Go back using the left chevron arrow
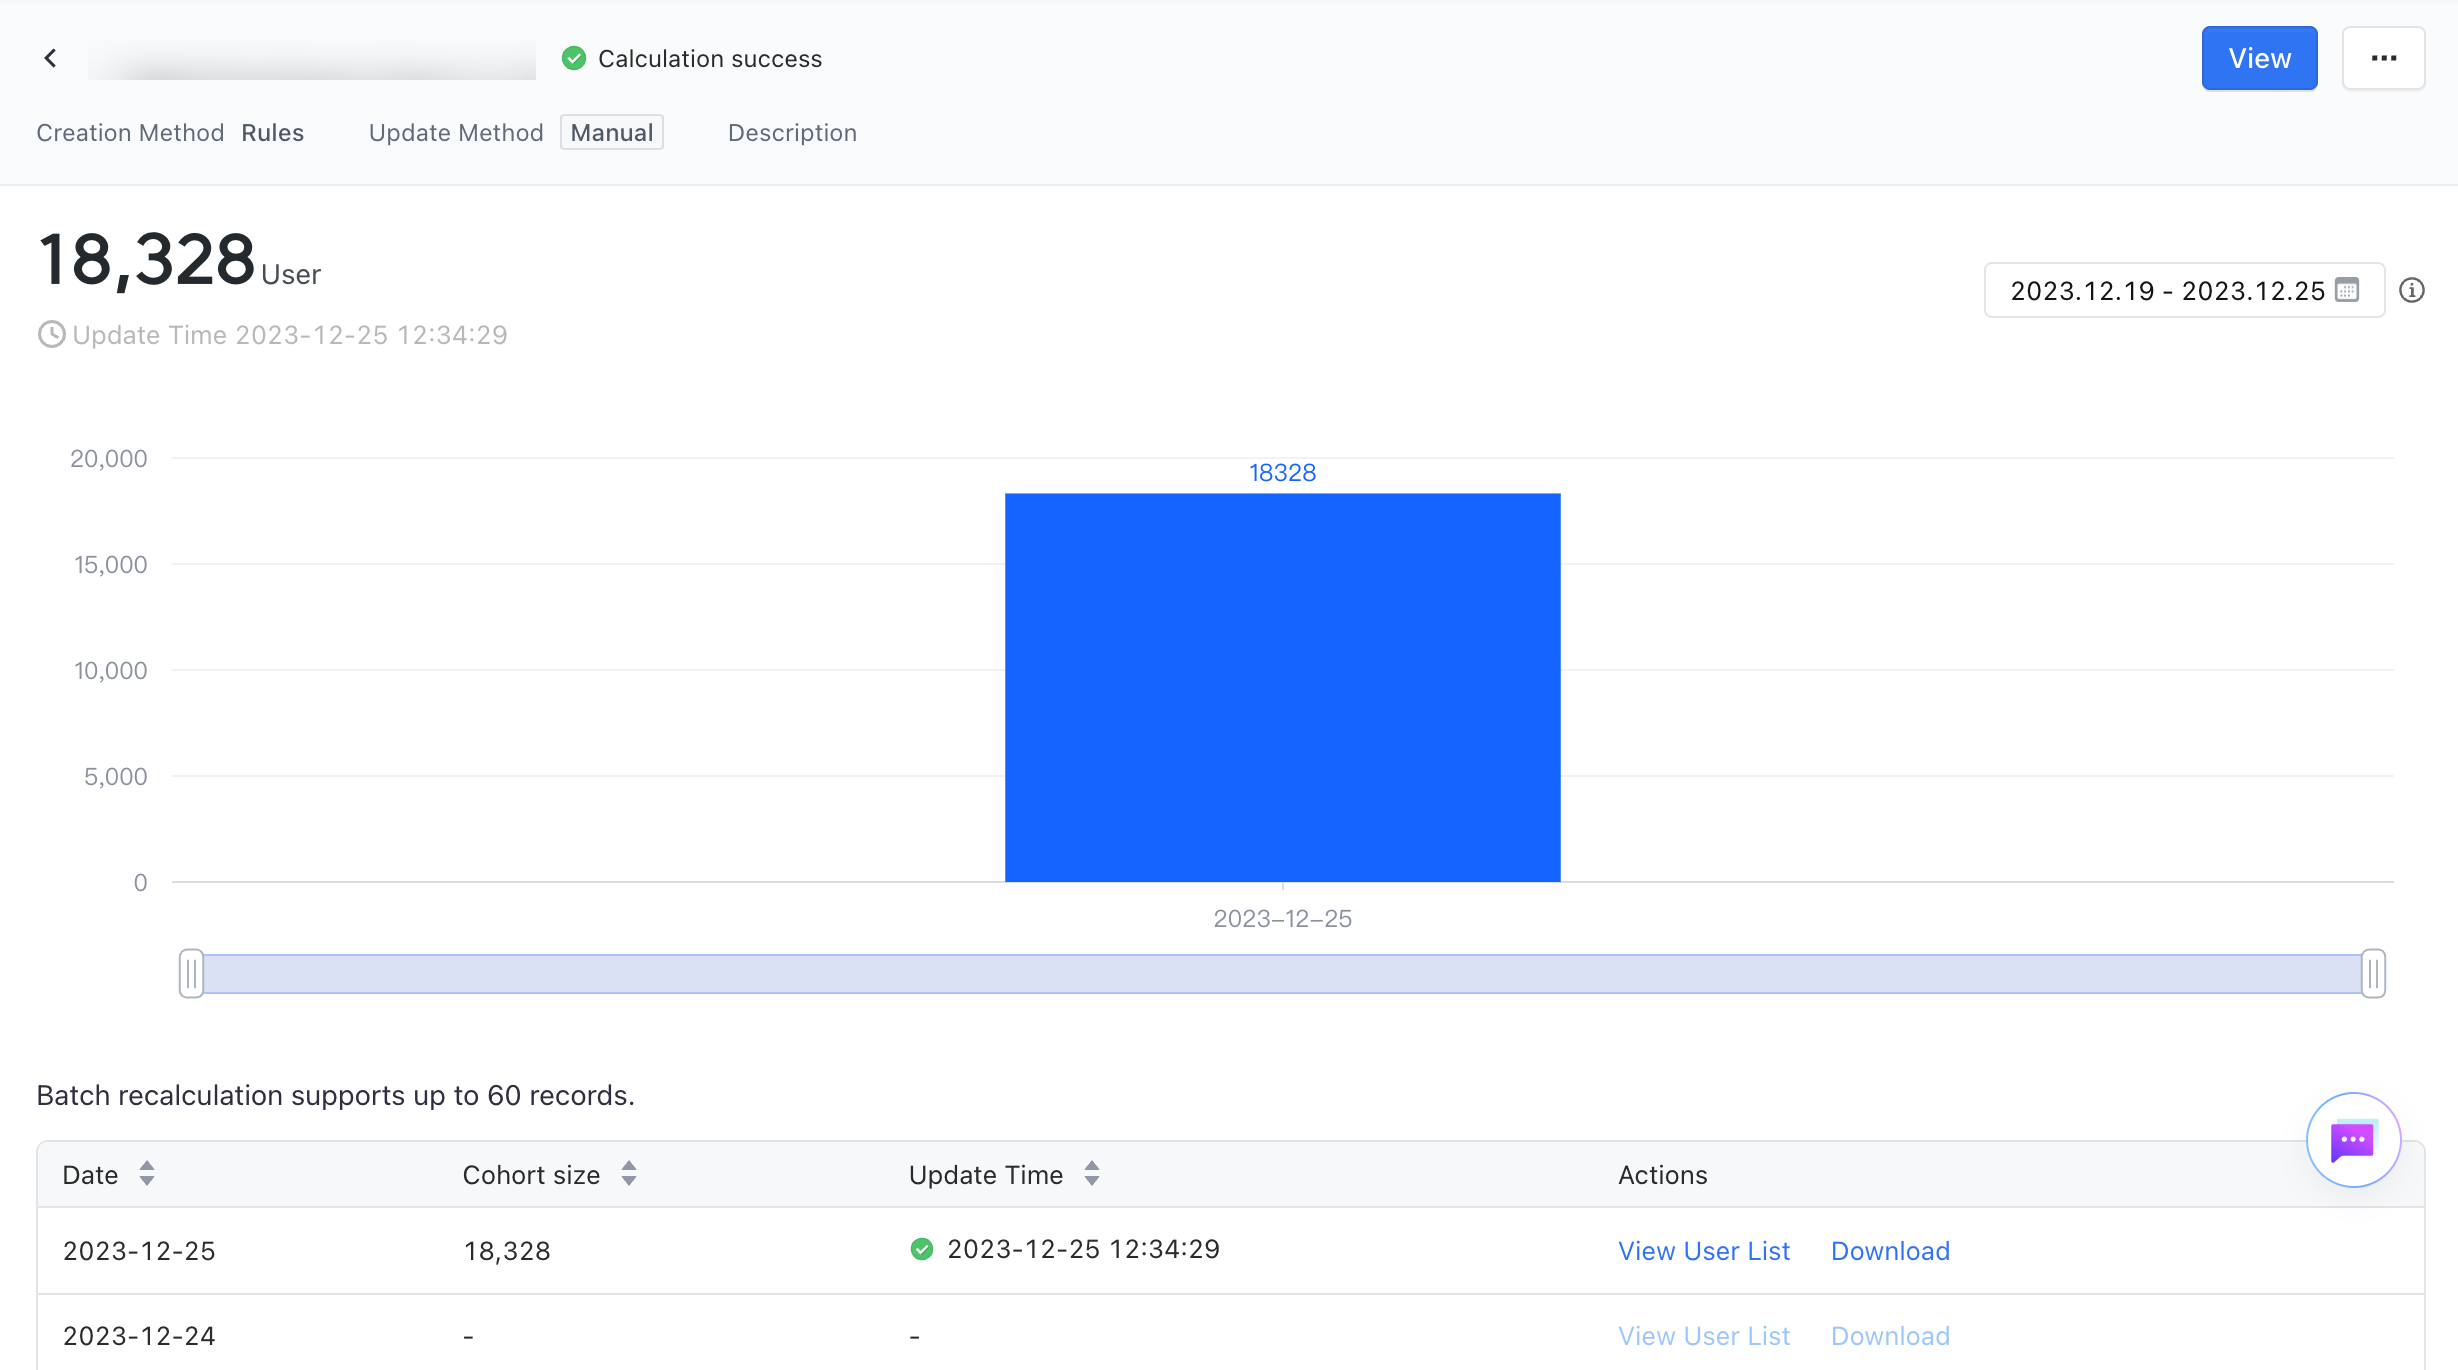The image size is (2458, 1370). [x=50, y=58]
